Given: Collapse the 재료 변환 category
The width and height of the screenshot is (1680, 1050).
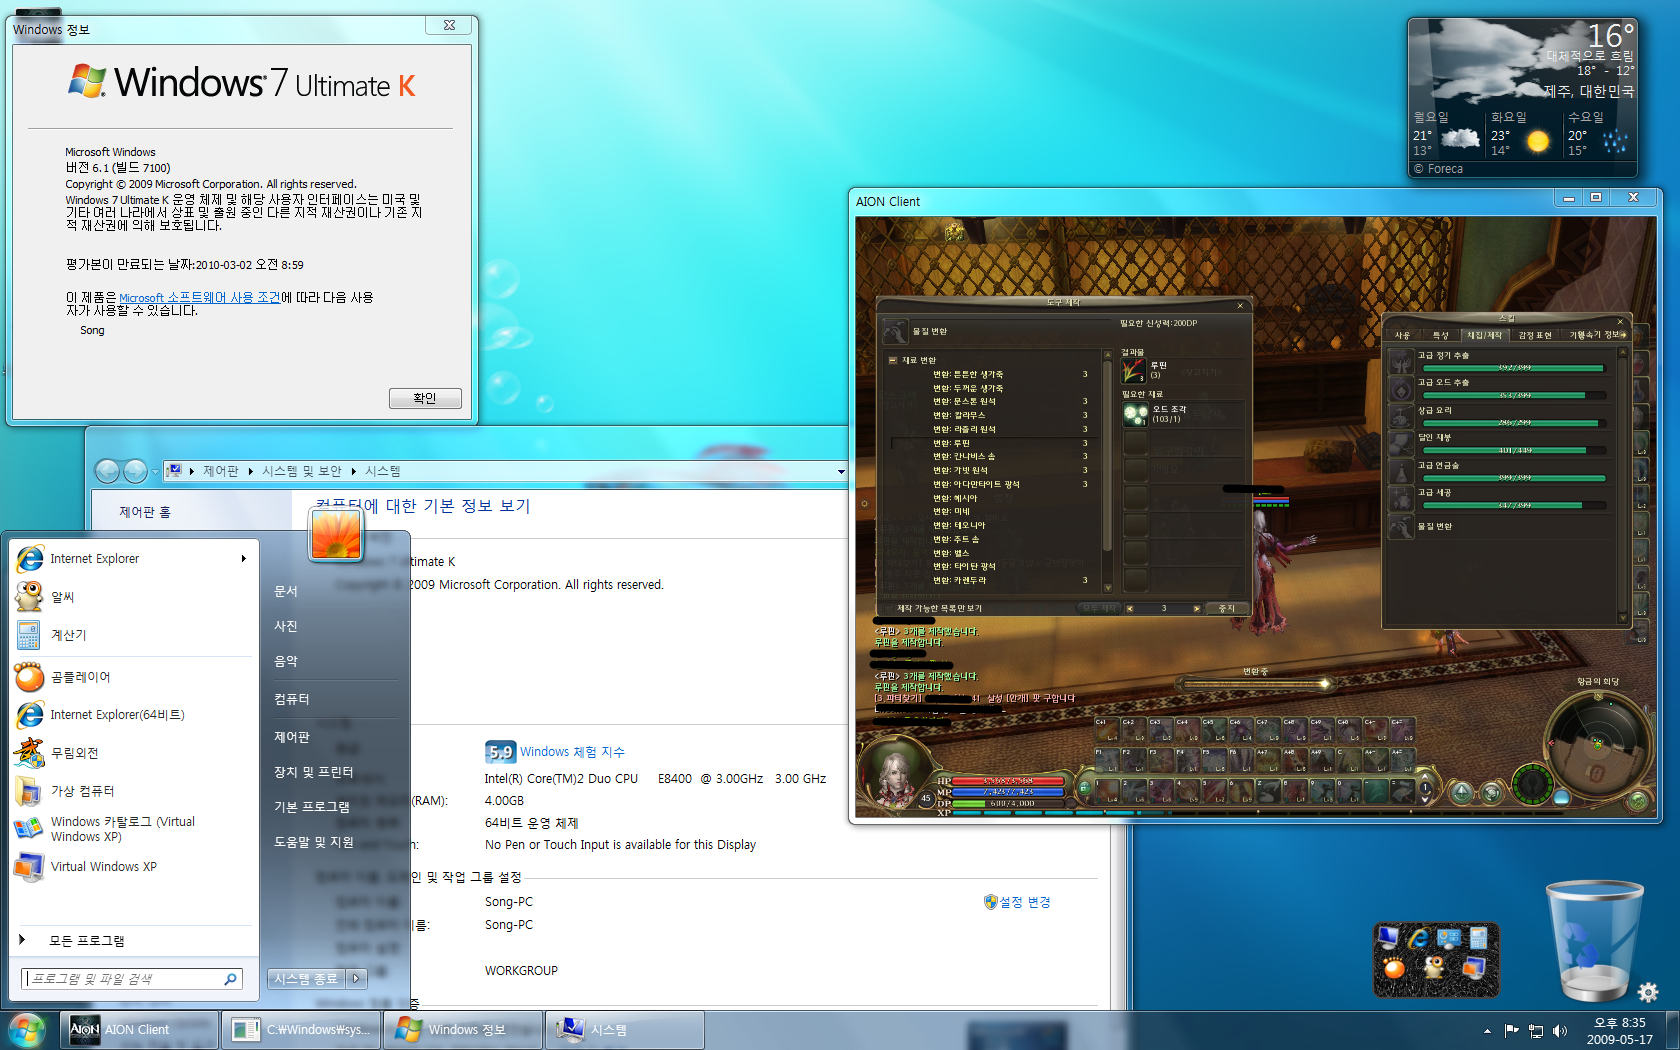Looking at the screenshot, I should point(893,360).
